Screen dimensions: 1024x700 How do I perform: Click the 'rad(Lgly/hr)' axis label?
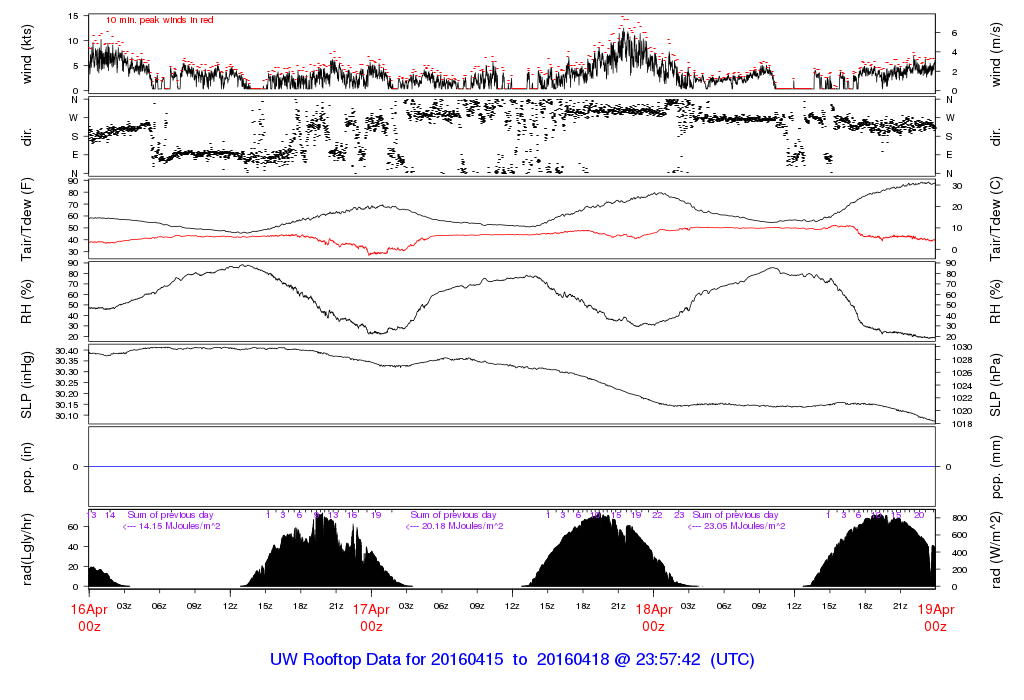[28, 550]
